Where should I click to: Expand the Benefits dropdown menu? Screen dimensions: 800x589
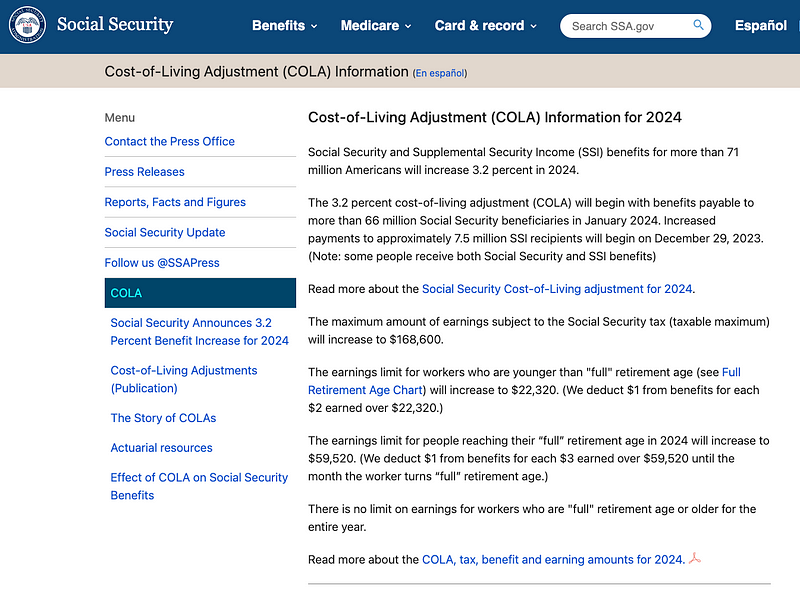click(284, 26)
